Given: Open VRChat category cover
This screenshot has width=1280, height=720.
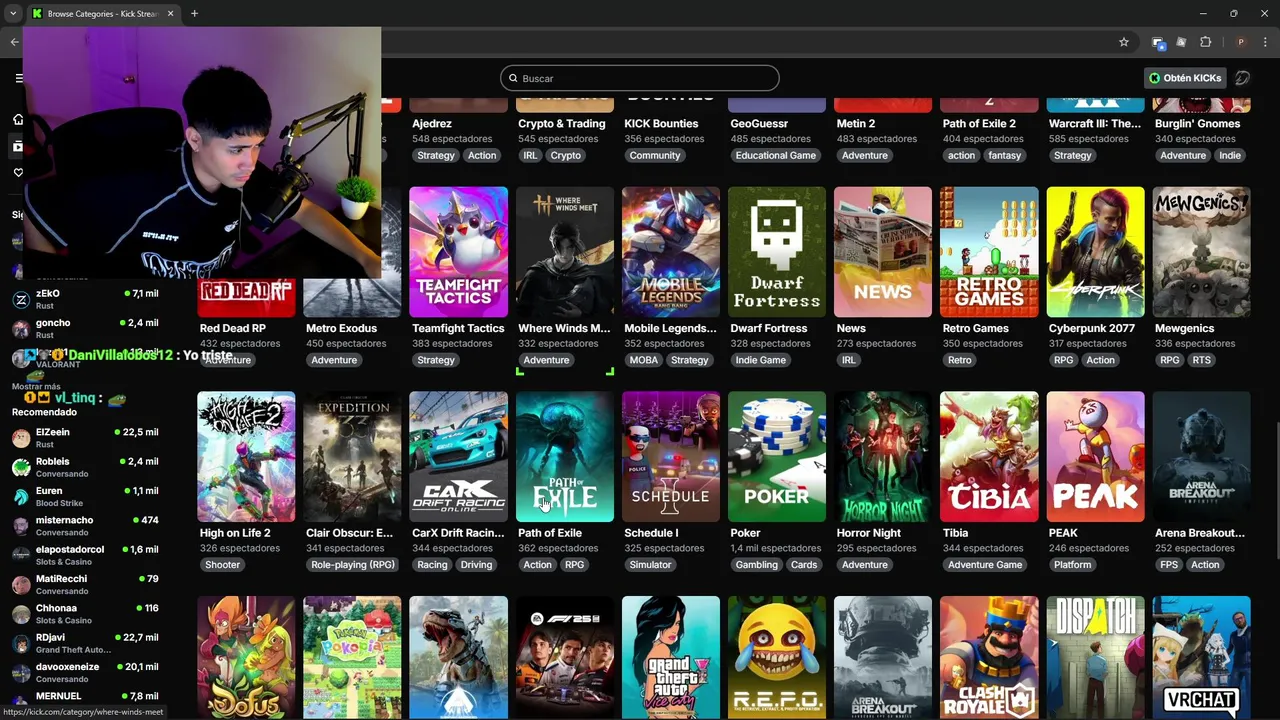Looking at the screenshot, I should point(1201,657).
